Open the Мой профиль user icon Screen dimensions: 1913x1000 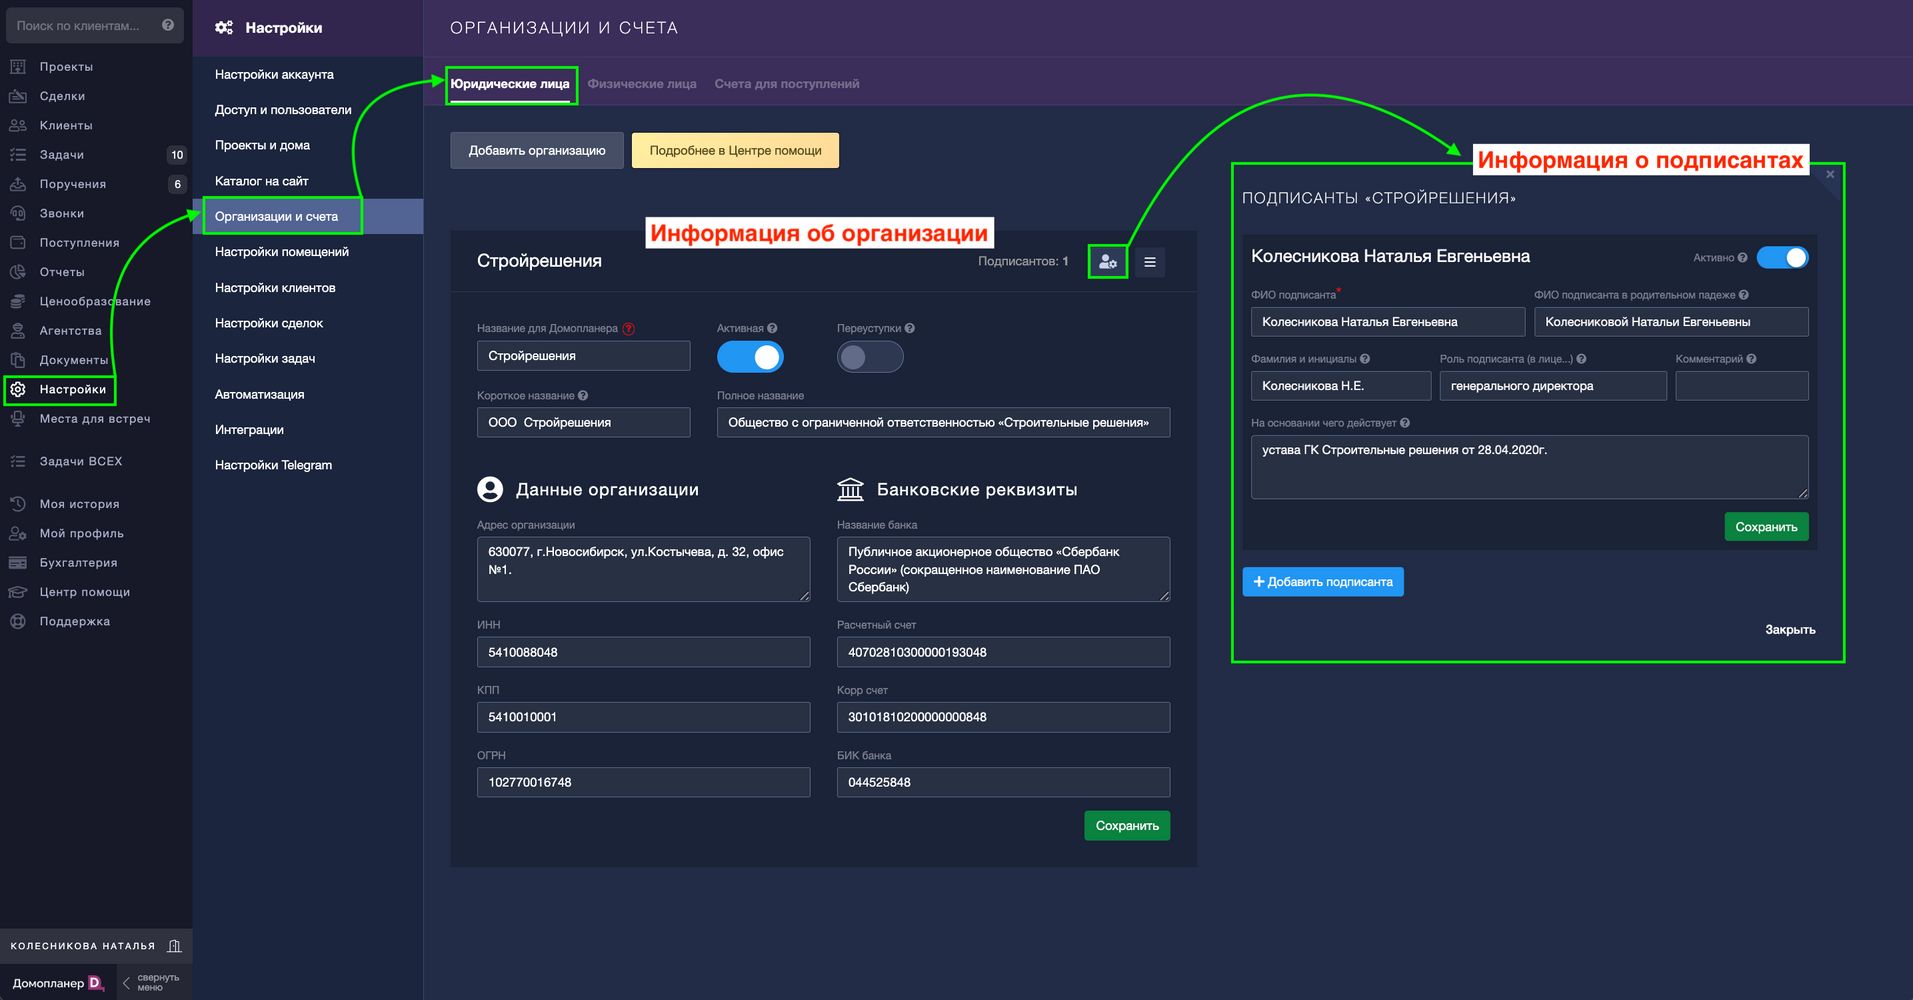[18, 533]
